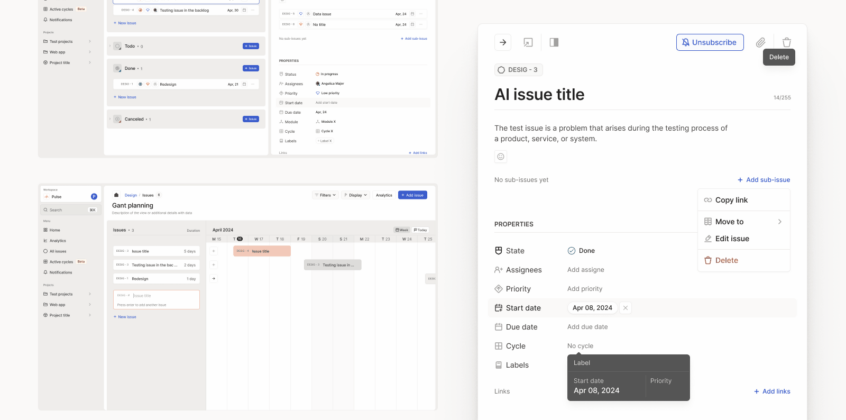This screenshot has width=846, height=420.
Task: Click the paperclip attachment icon
Action: click(x=760, y=42)
